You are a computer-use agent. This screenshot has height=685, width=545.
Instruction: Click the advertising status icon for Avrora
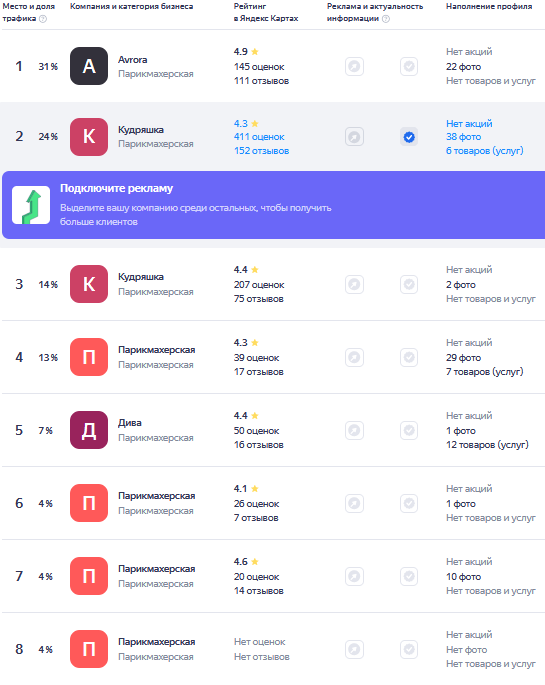[x=354, y=66]
